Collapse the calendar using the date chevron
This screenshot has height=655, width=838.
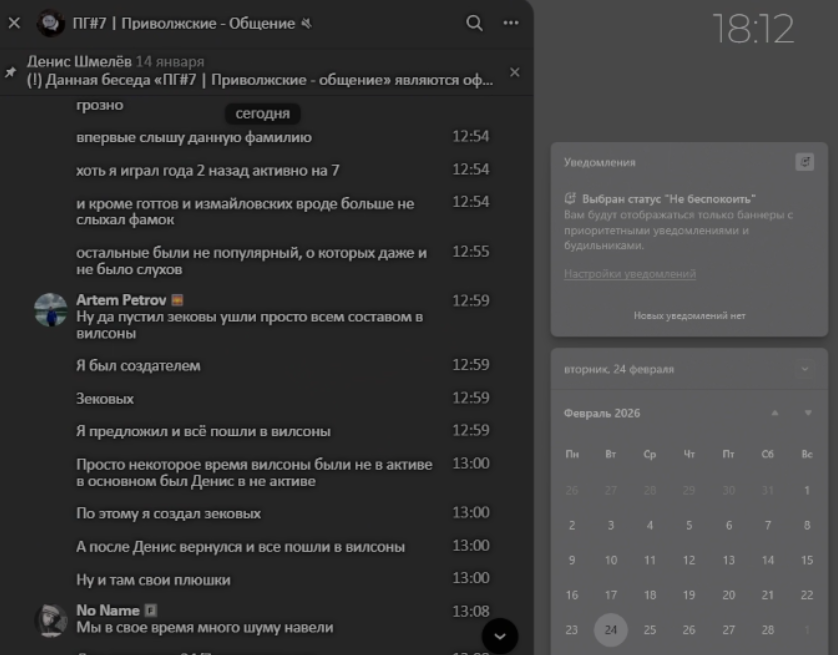(805, 369)
